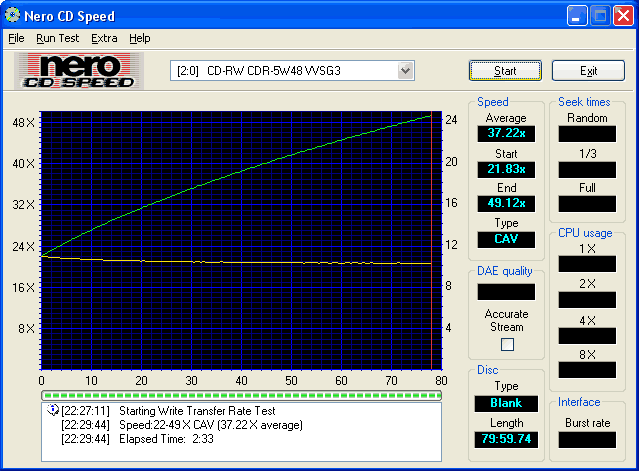
Task: Click the green transfer rate curve
Action: point(241,171)
